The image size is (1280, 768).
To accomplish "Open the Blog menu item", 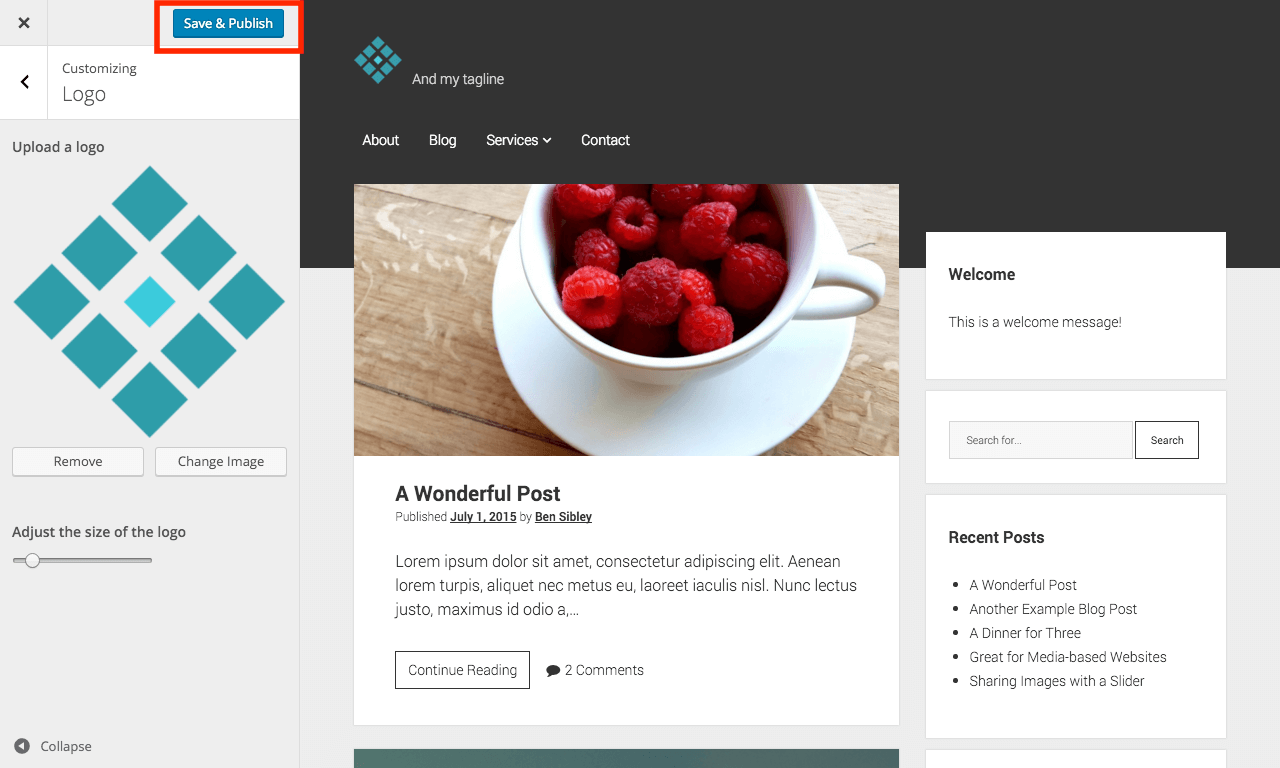I will (442, 140).
